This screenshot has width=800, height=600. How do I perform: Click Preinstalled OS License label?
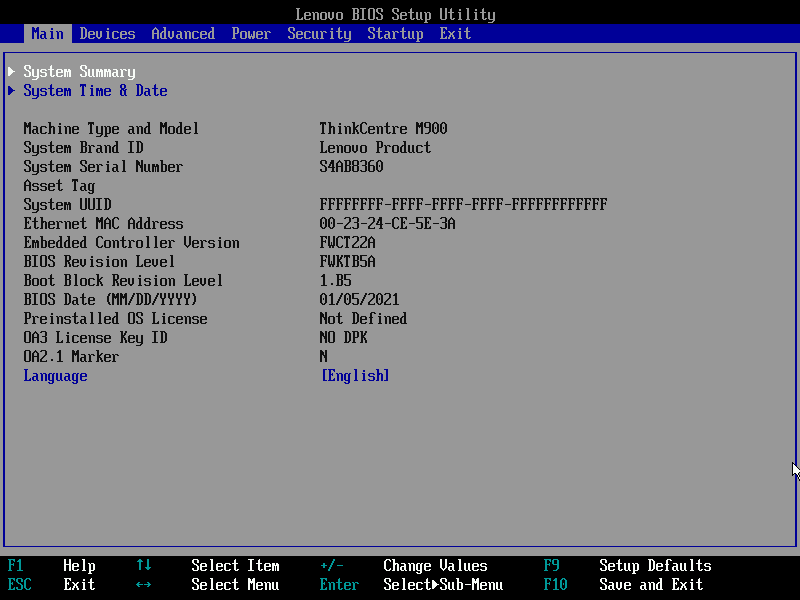pos(115,319)
